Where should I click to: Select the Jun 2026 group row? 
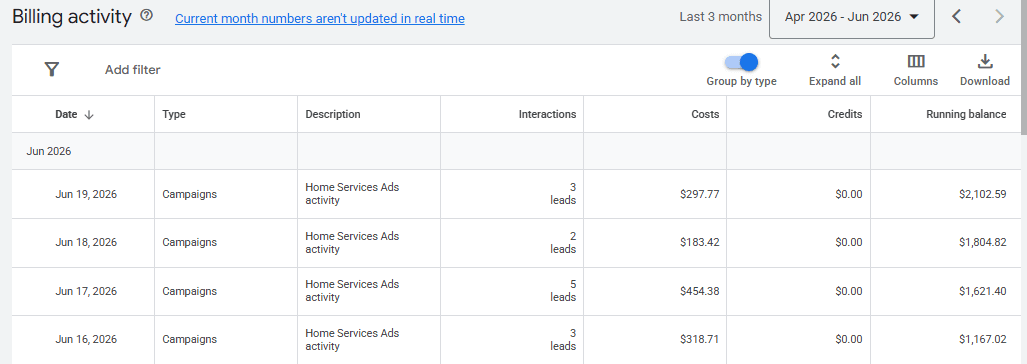516,151
